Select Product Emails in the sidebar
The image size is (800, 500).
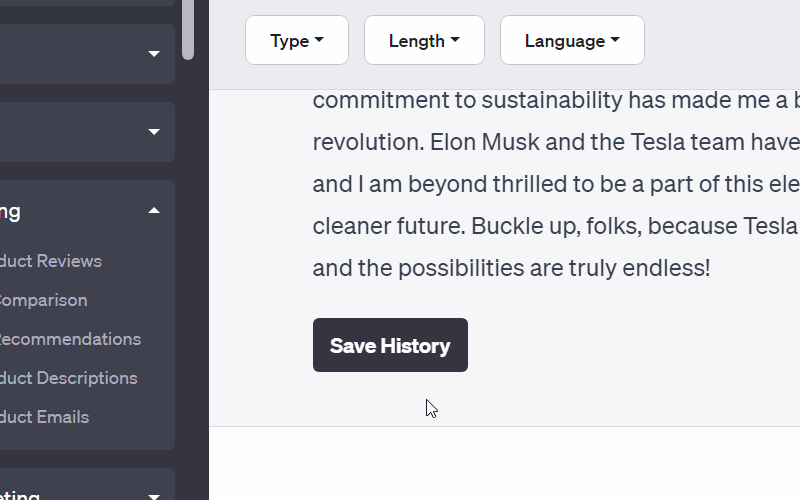pyautogui.click(x=44, y=417)
